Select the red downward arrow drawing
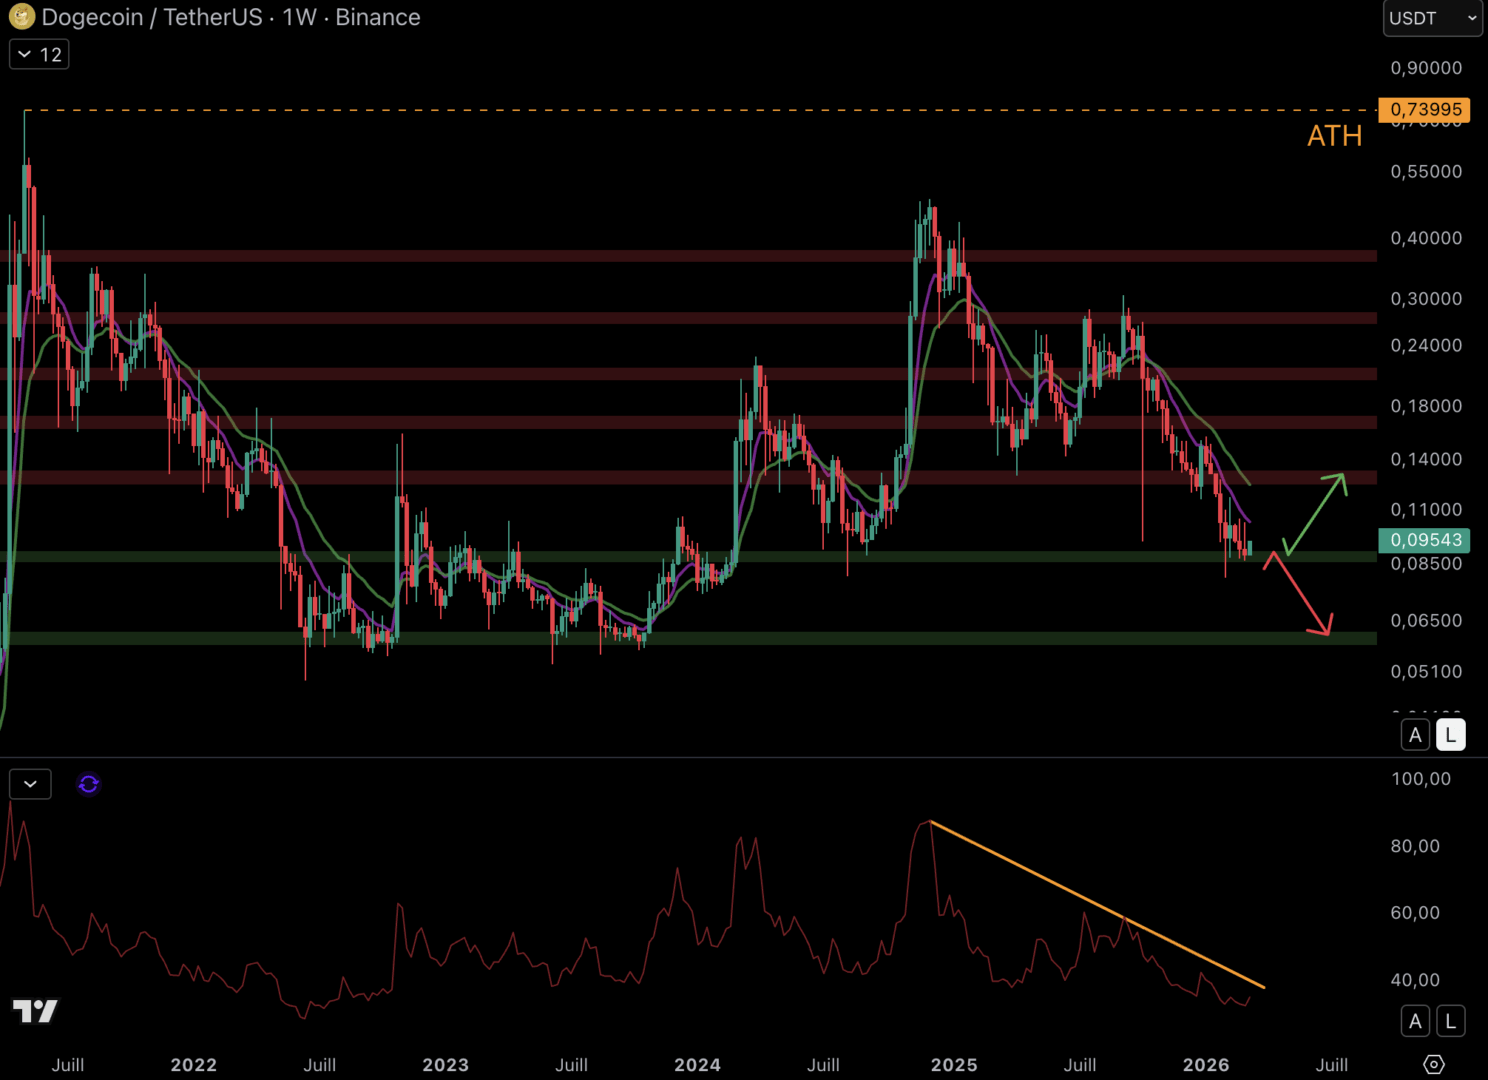Viewport: 1488px width, 1080px height. pos(1299,593)
